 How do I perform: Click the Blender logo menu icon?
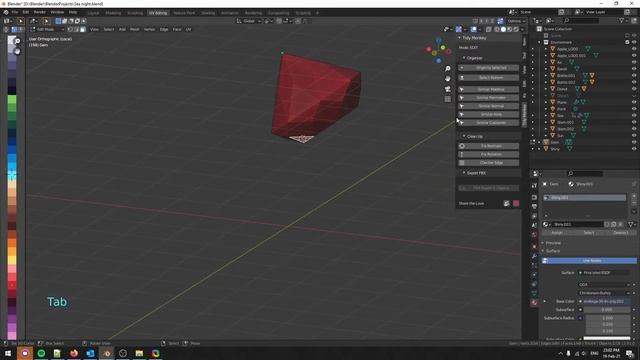tap(6, 12)
